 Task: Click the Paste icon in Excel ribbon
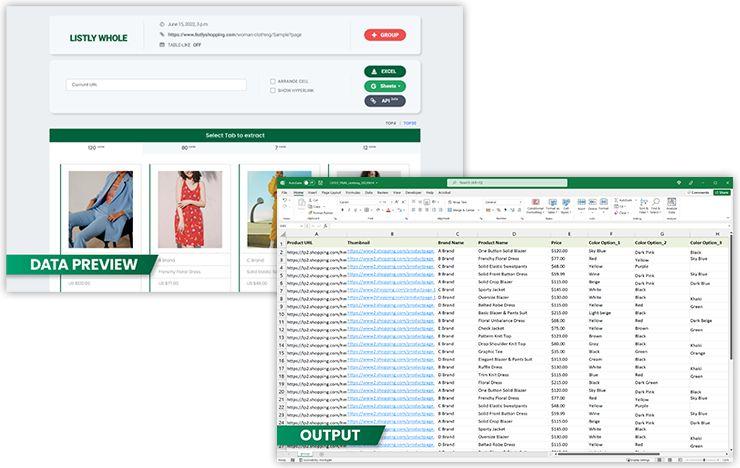click(302, 203)
